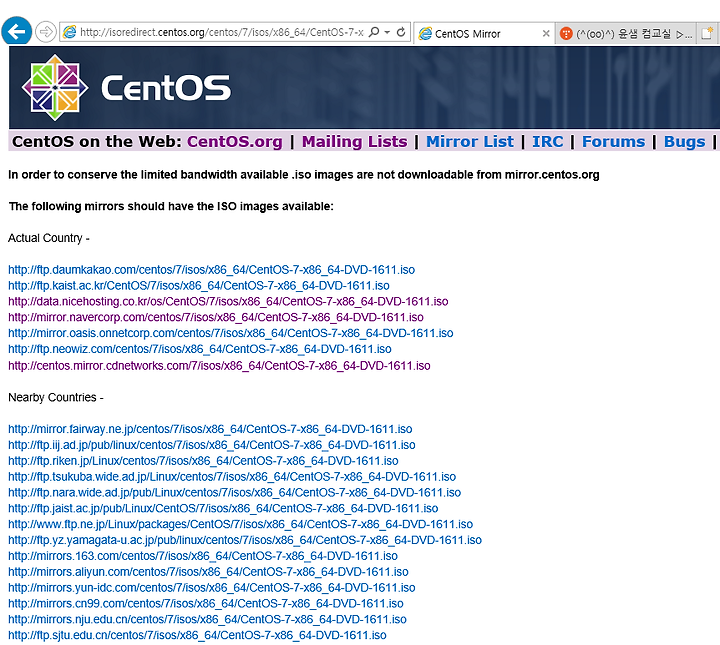Open the ftp.nara.wide.ad.jp ISO link
The width and height of the screenshot is (720, 645).
(235, 493)
